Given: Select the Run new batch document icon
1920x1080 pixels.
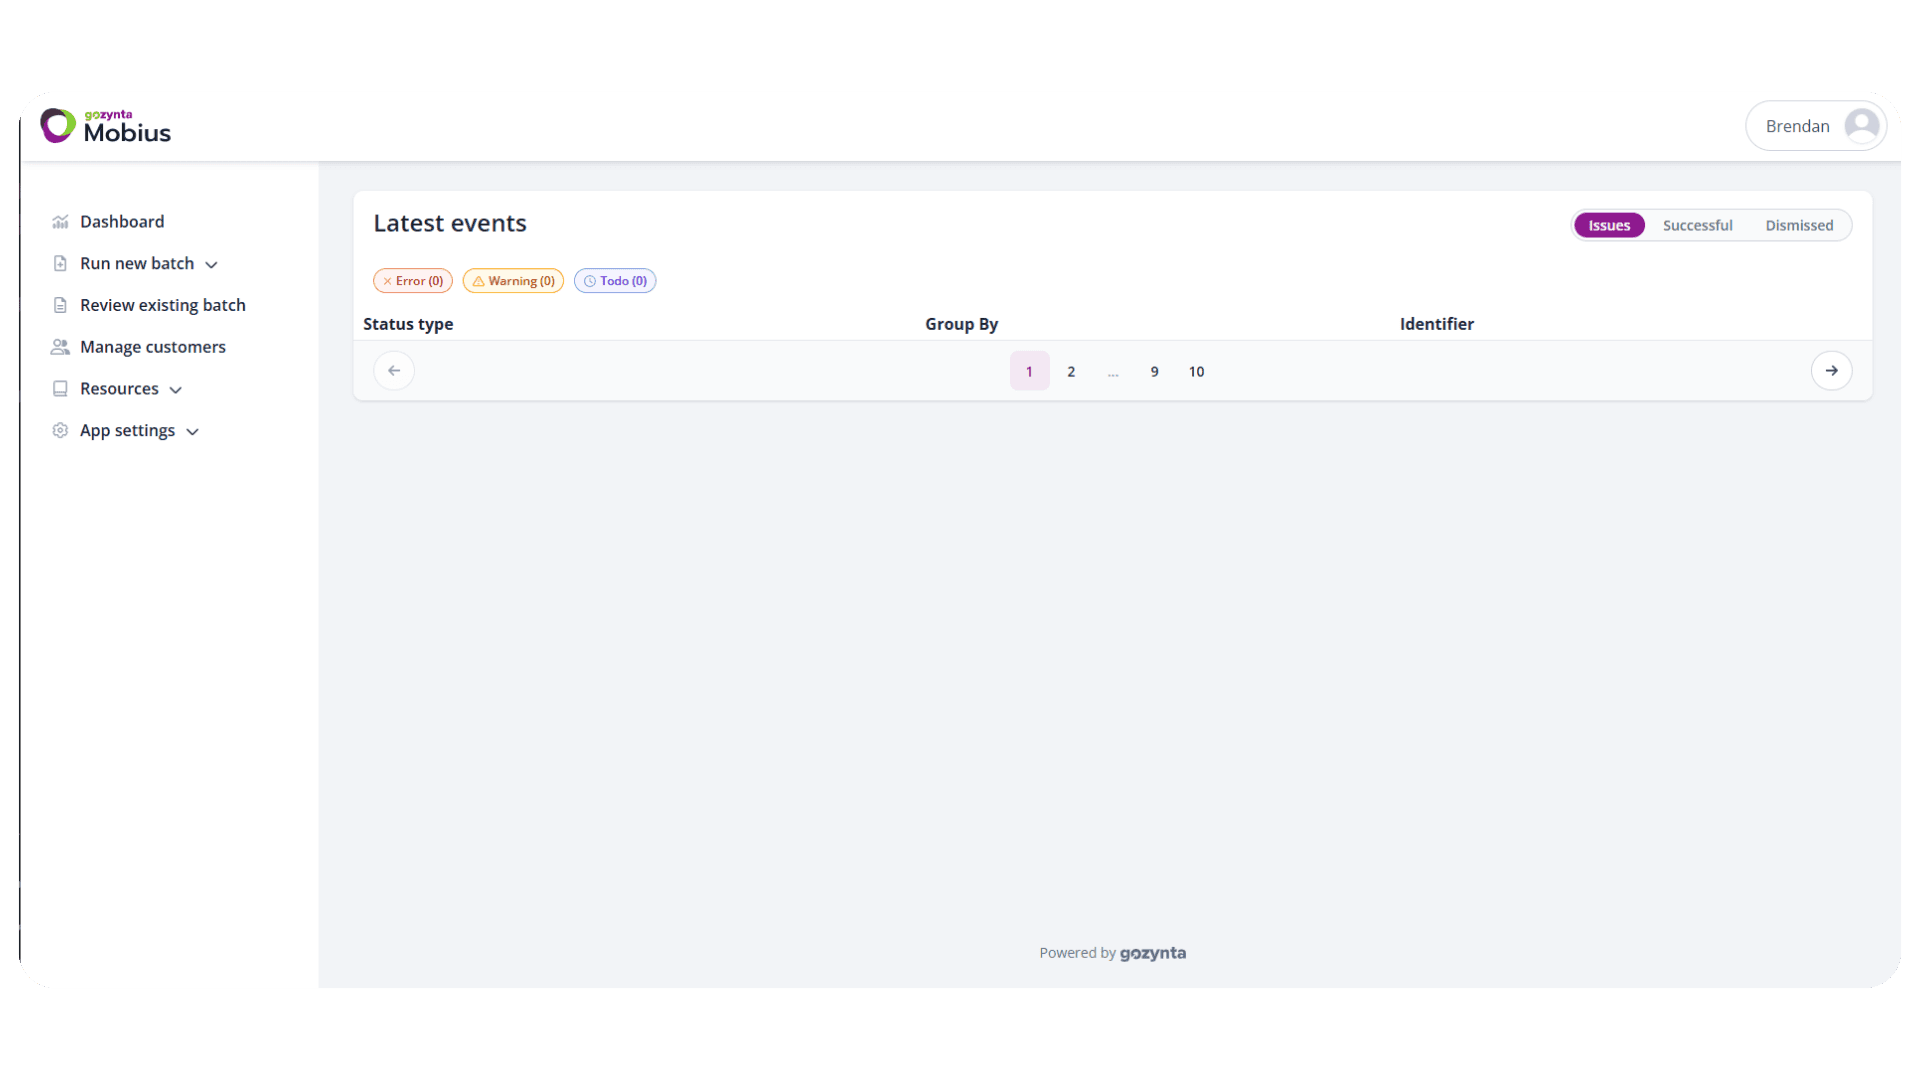Looking at the screenshot, I should coord(60,263).
